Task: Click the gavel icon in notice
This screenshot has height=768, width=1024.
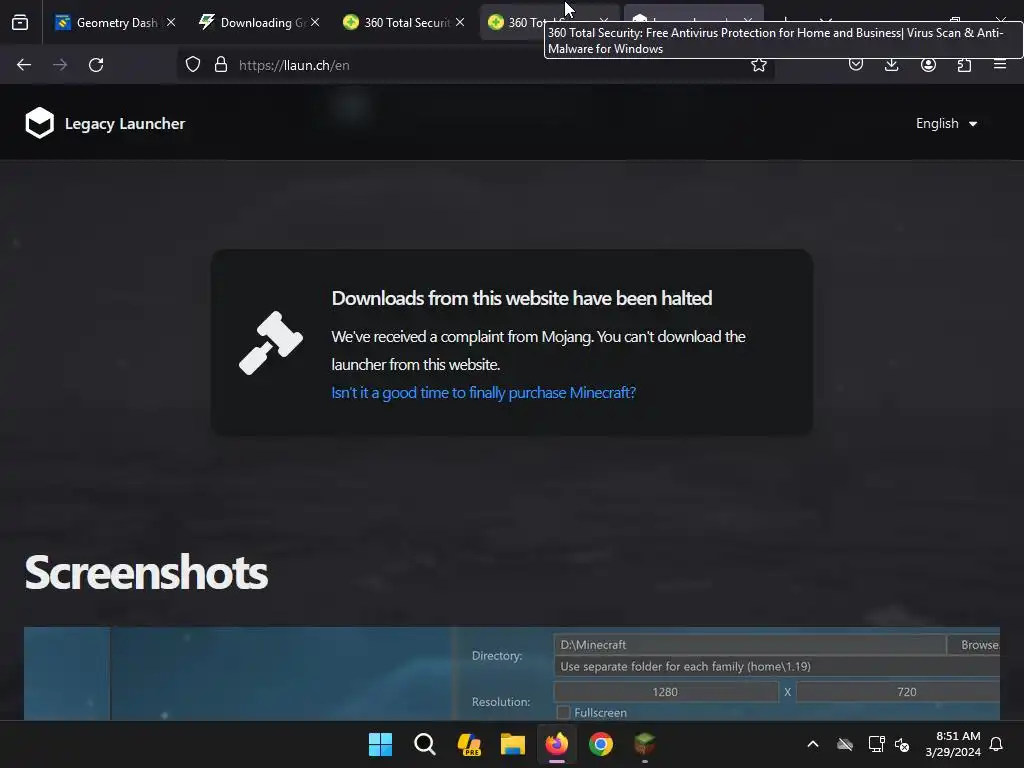Action: coord(270,343)
